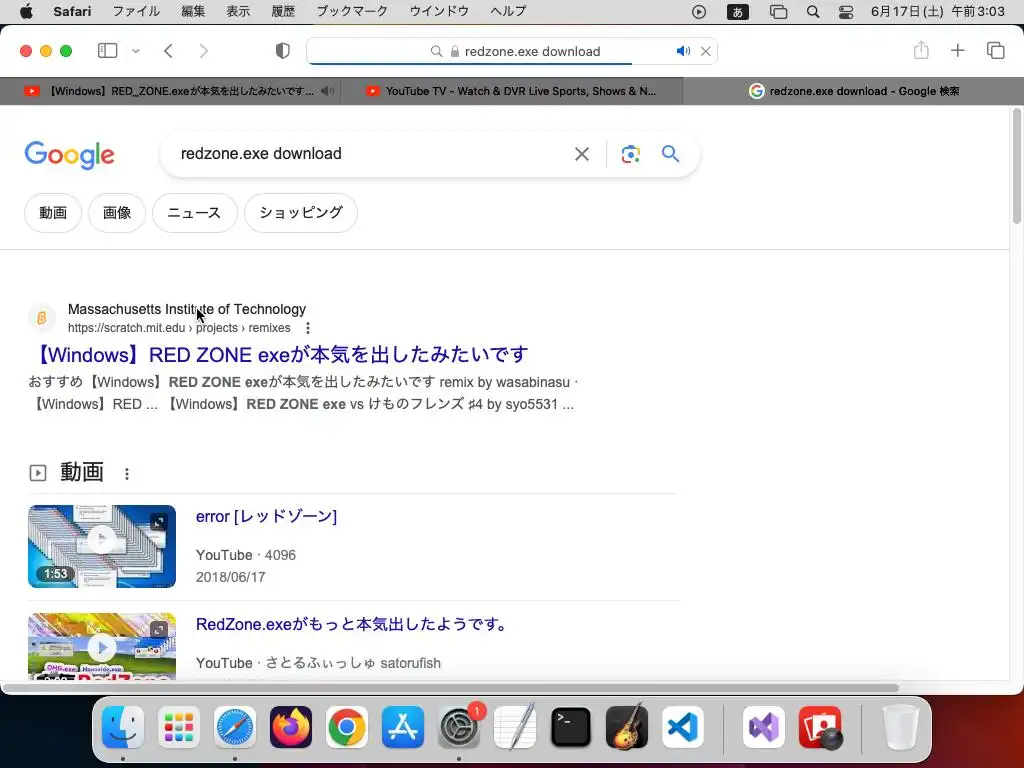The image size is (1024, 768).
Task: Click the address bar with redzone.exe download
Action: tap(512, 51)
